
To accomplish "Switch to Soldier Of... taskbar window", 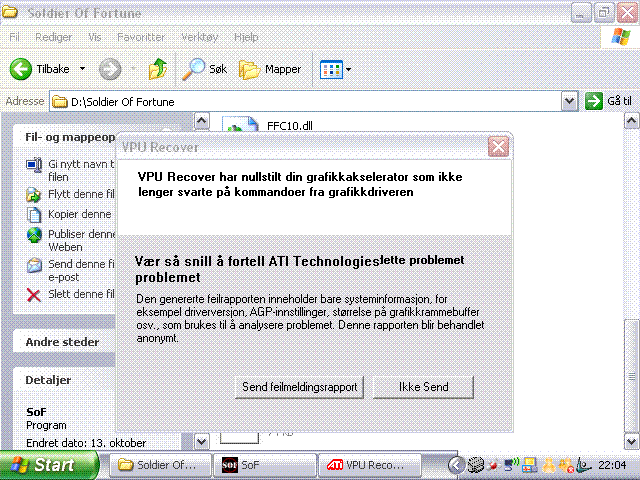I will click(x=160, y=465).
